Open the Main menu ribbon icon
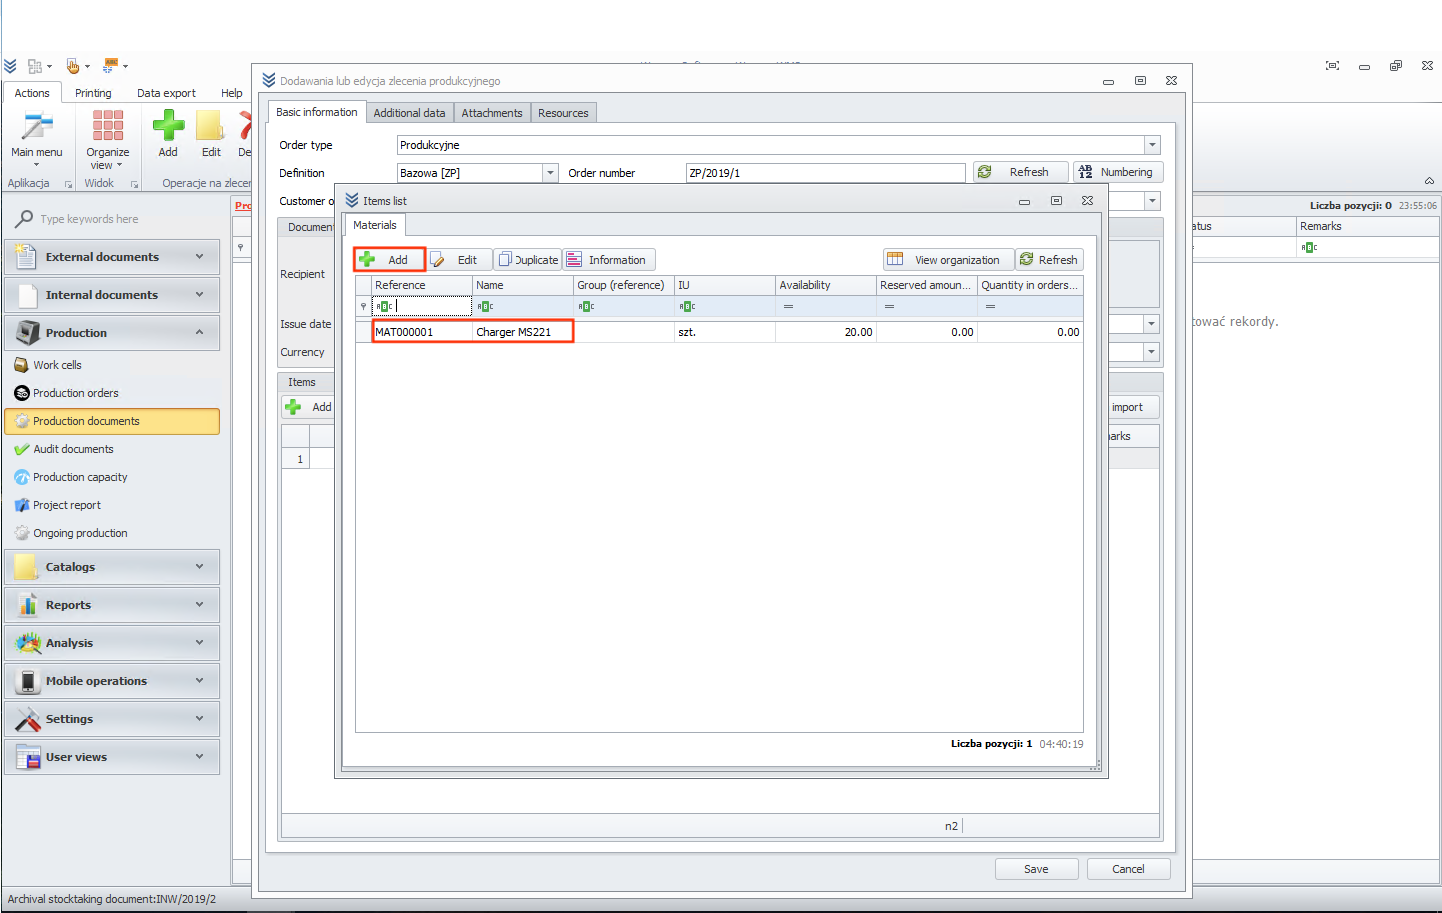The width and height of the screenshot is (1442, 913). [x=36, y=138]
